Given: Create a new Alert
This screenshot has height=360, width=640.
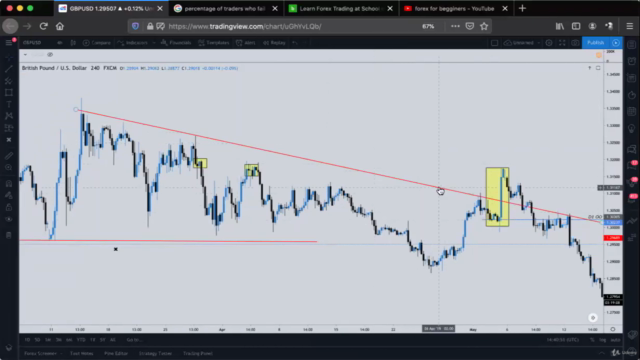Looking at the screenshot, I should [246, 42].
